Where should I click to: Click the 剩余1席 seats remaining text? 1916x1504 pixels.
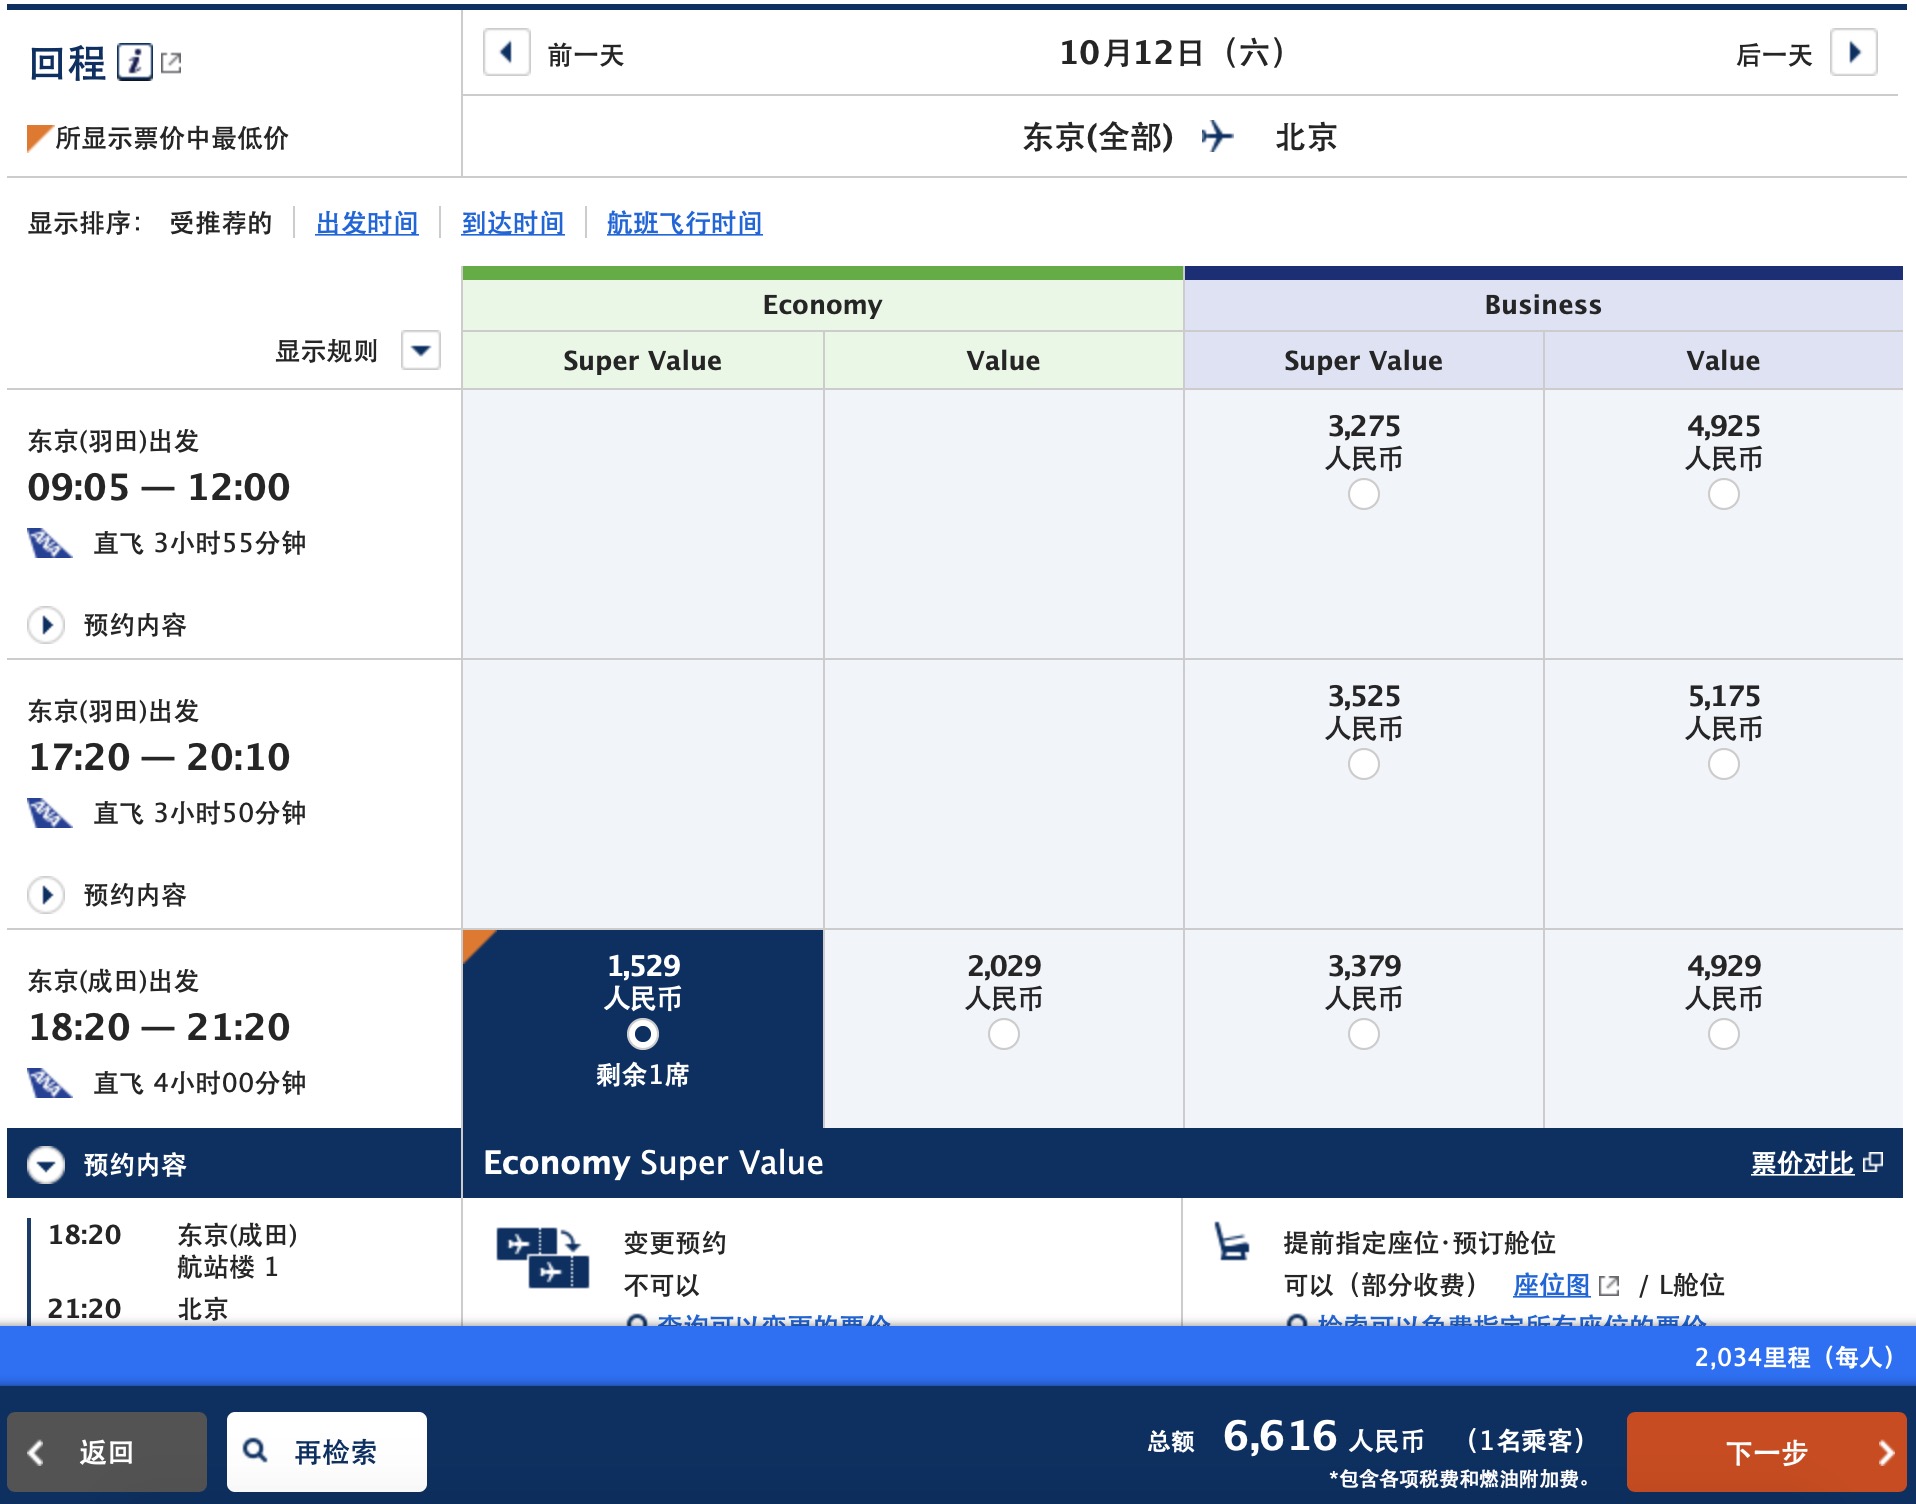click(x=642, y=1075)
